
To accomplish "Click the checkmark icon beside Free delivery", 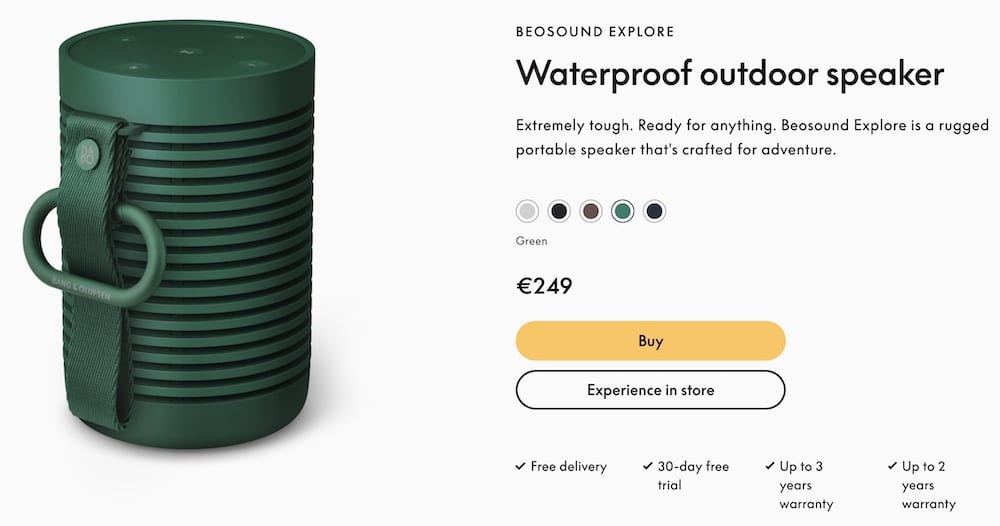I will click(x=520, y=466).
